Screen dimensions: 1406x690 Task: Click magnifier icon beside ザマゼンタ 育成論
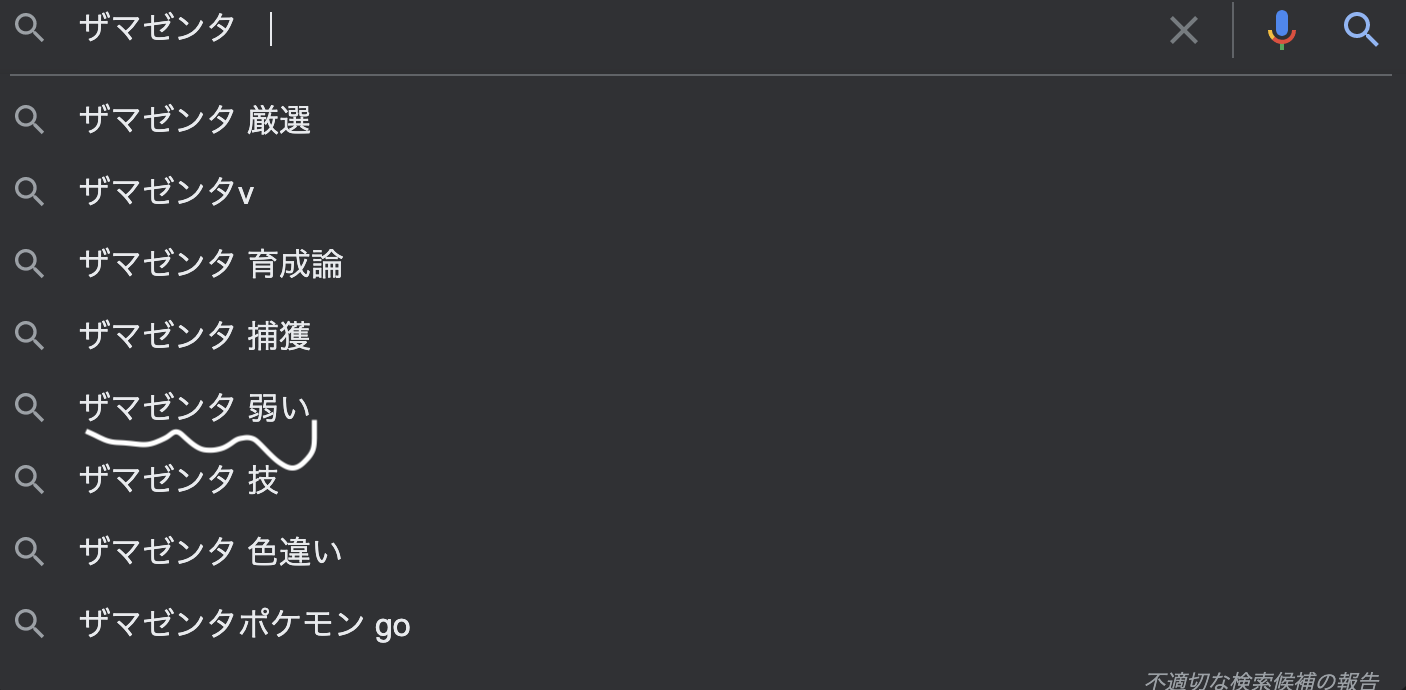[x=30, y=264]
